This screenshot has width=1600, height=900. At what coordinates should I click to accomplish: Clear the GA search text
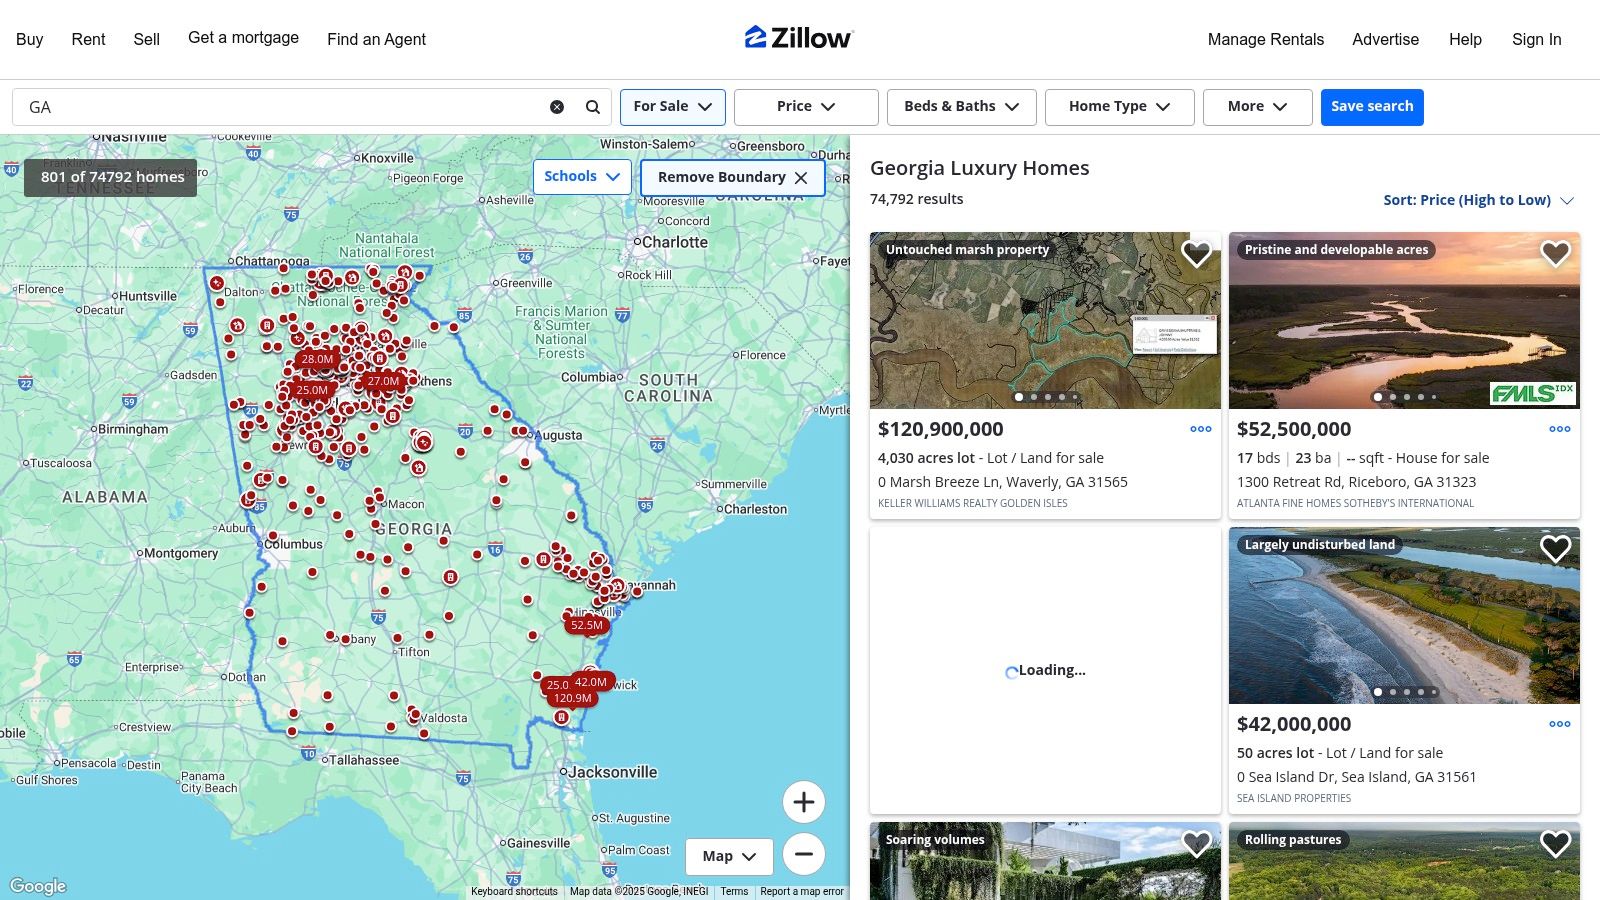pyautogui.click(x=557, y=107)
